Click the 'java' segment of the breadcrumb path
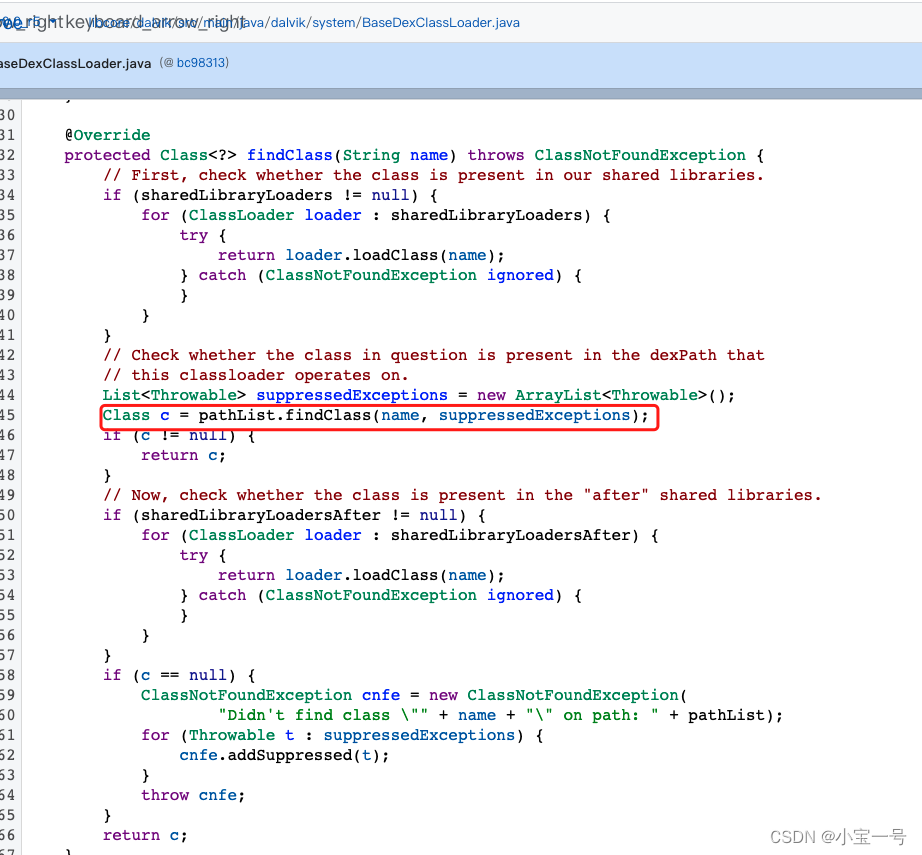922x855 pixels. [x=252, y=23]
